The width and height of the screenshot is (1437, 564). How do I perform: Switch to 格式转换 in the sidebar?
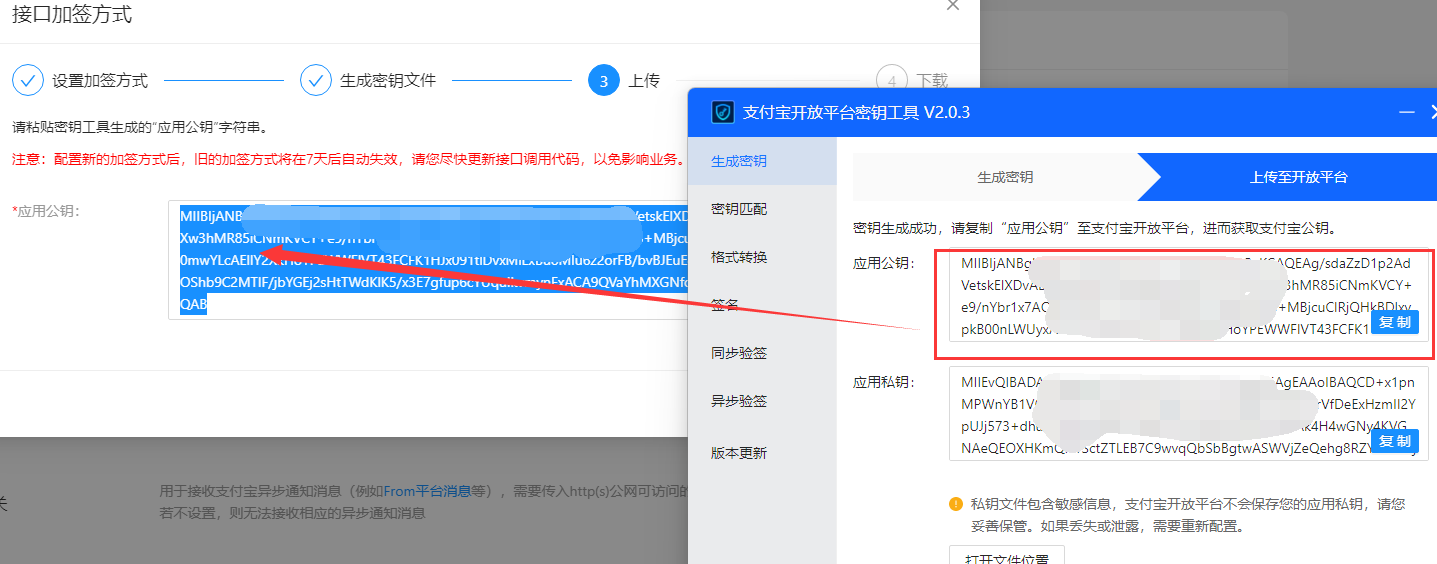point(739,257)
